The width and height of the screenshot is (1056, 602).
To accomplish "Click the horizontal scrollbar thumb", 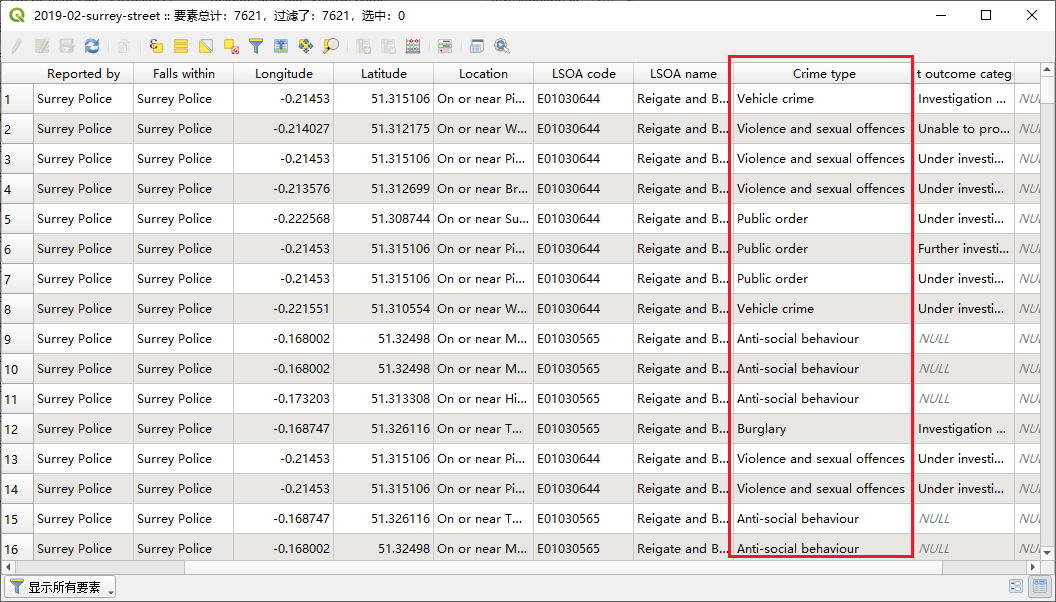I will point(100,567).
